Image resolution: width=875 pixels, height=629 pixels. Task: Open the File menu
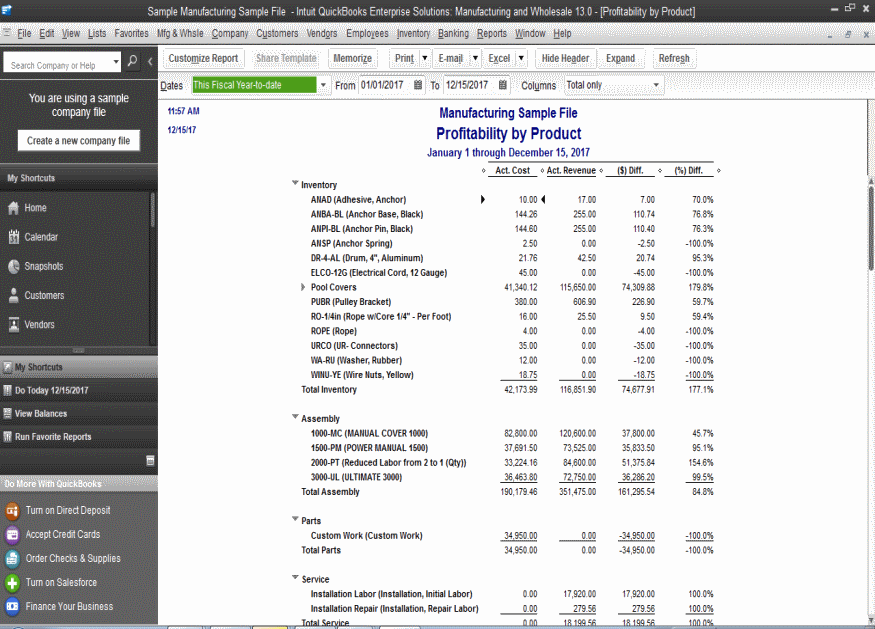pos(24,33)
